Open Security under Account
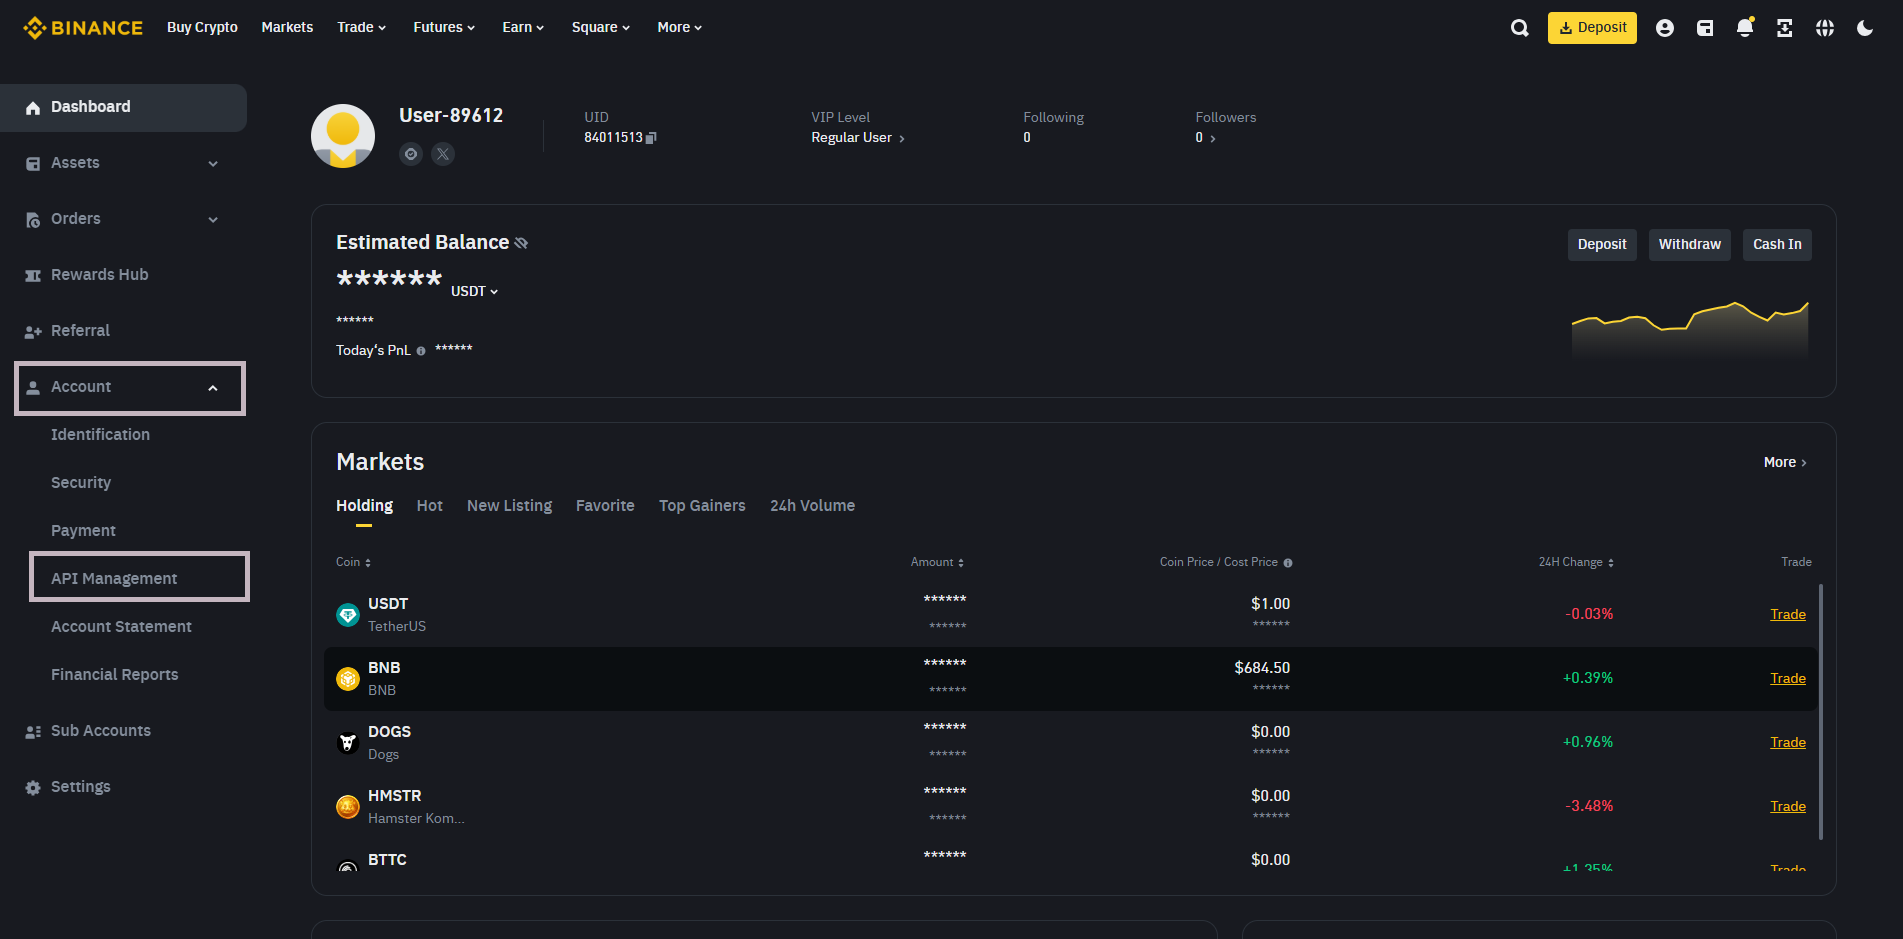 click(x=81, y=483)
